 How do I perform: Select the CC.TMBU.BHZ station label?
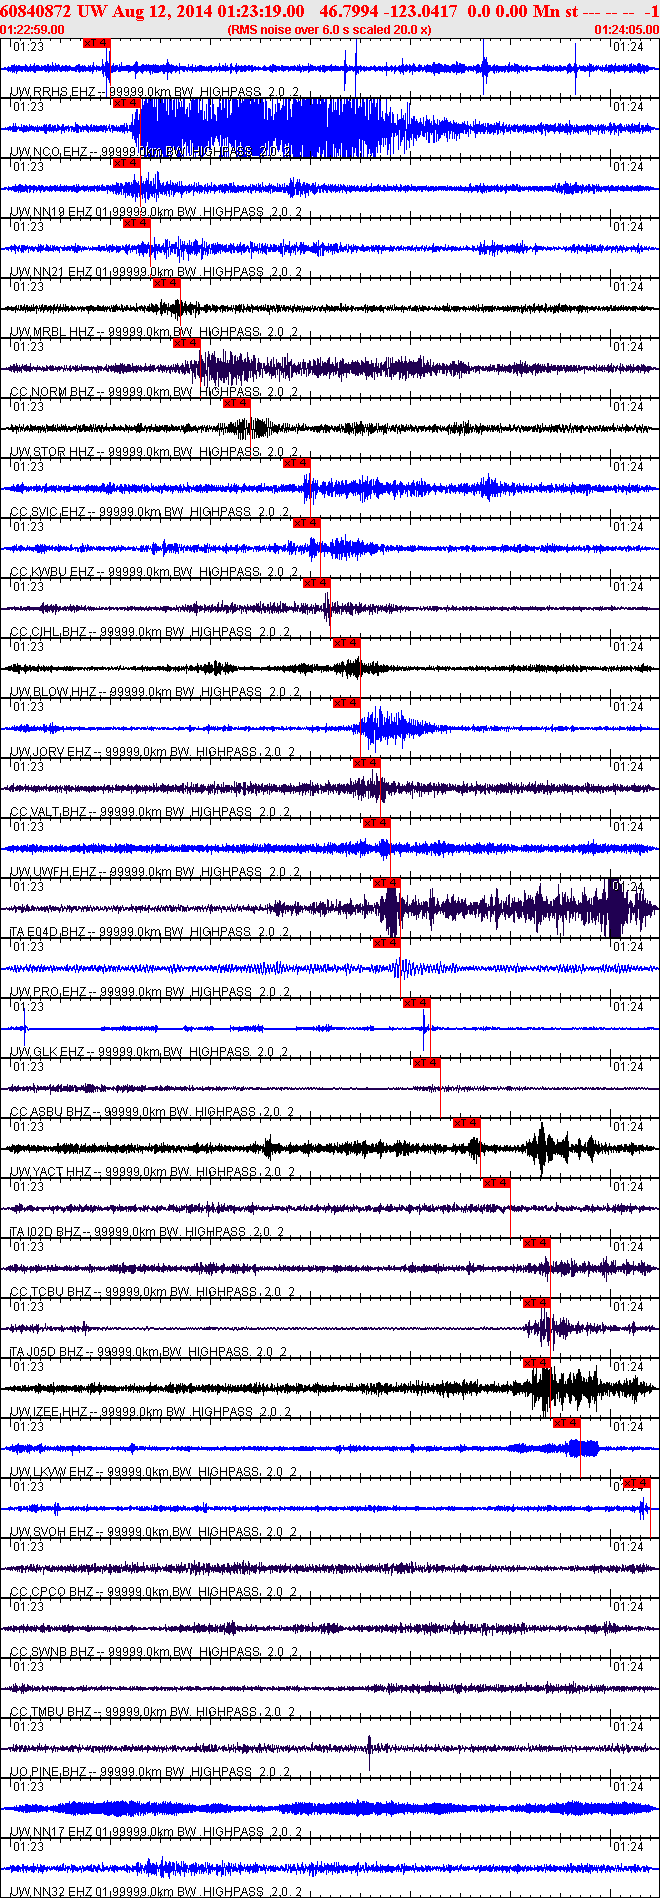[152, 1712]
